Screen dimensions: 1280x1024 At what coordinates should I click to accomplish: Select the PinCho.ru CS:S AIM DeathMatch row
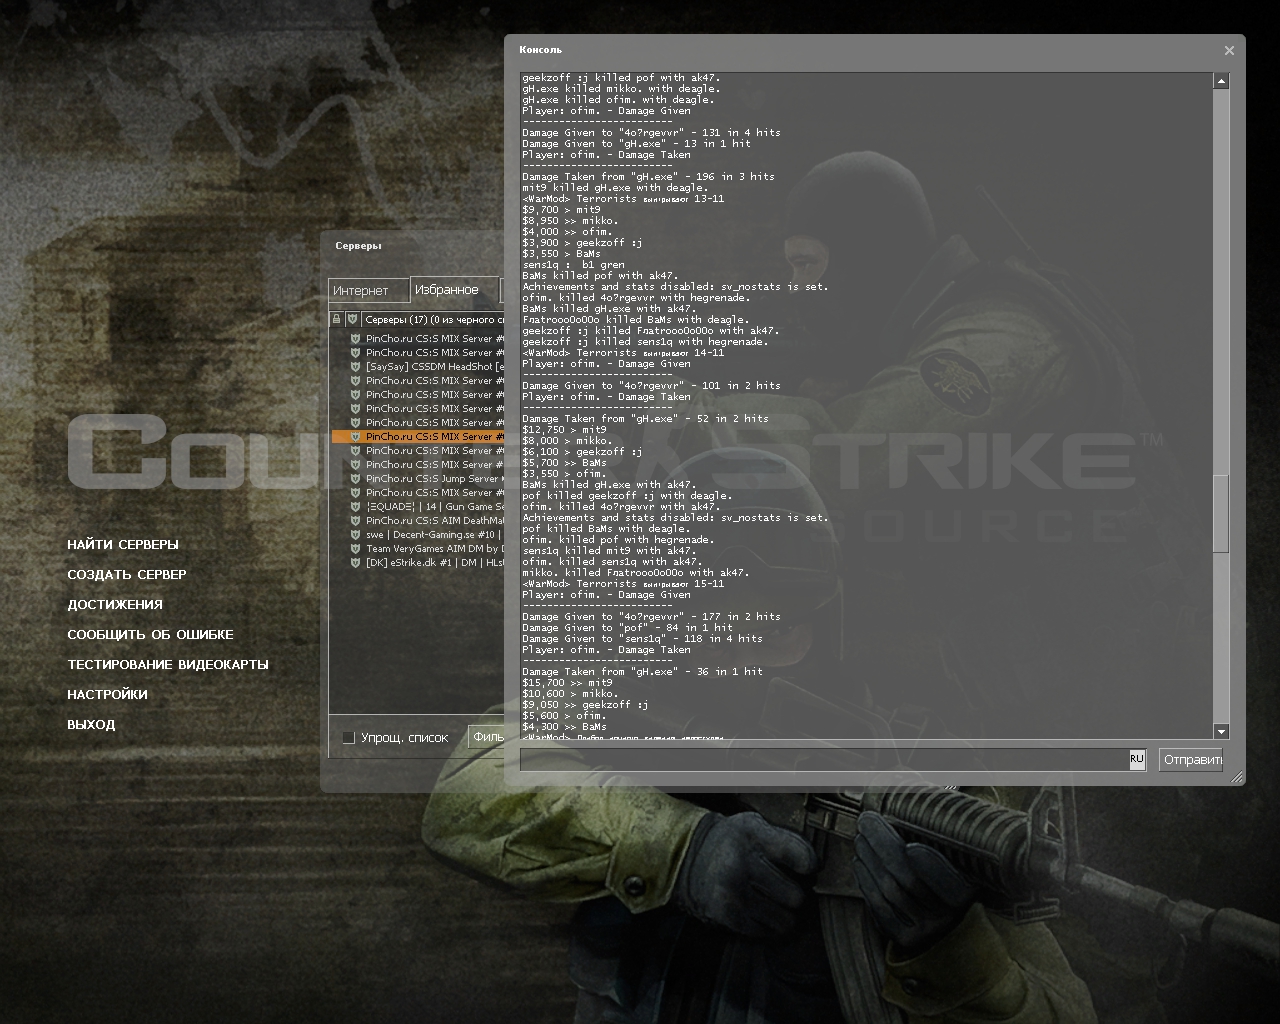(x=419, y=521)
